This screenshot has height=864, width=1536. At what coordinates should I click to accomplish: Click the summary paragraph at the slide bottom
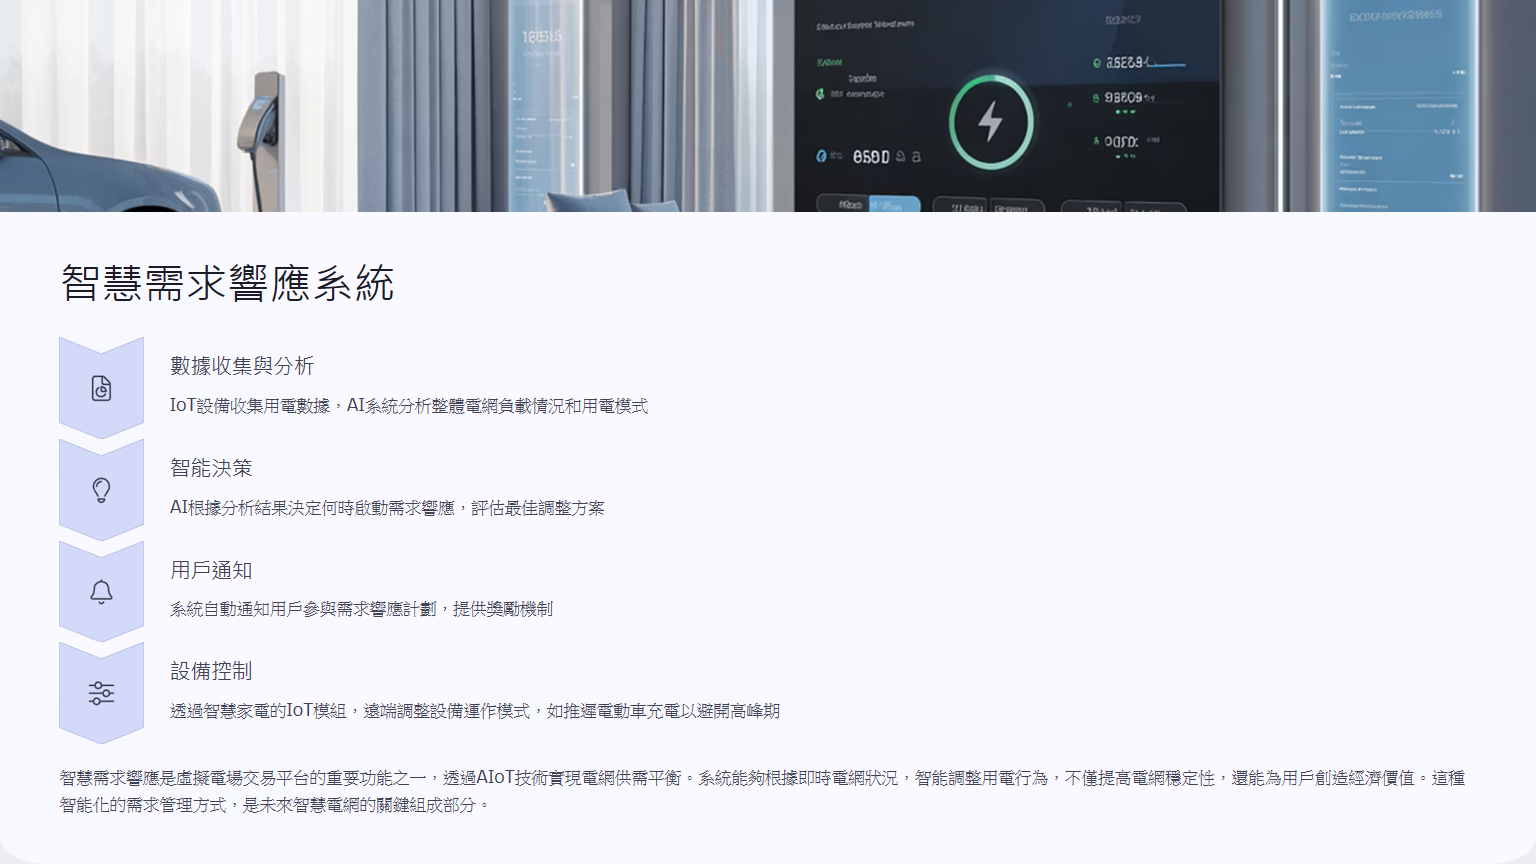pyautogui.click(x=762, y=791)
